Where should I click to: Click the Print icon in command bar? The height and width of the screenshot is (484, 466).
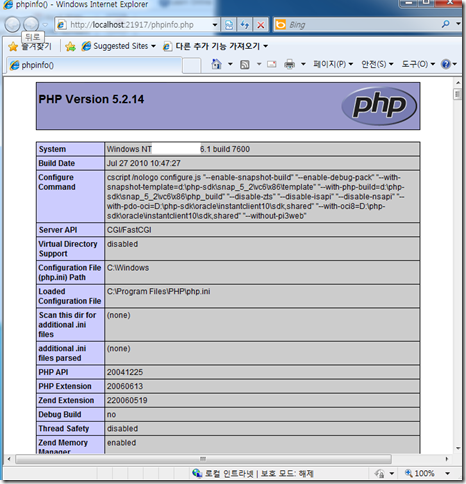click(289, 64)
